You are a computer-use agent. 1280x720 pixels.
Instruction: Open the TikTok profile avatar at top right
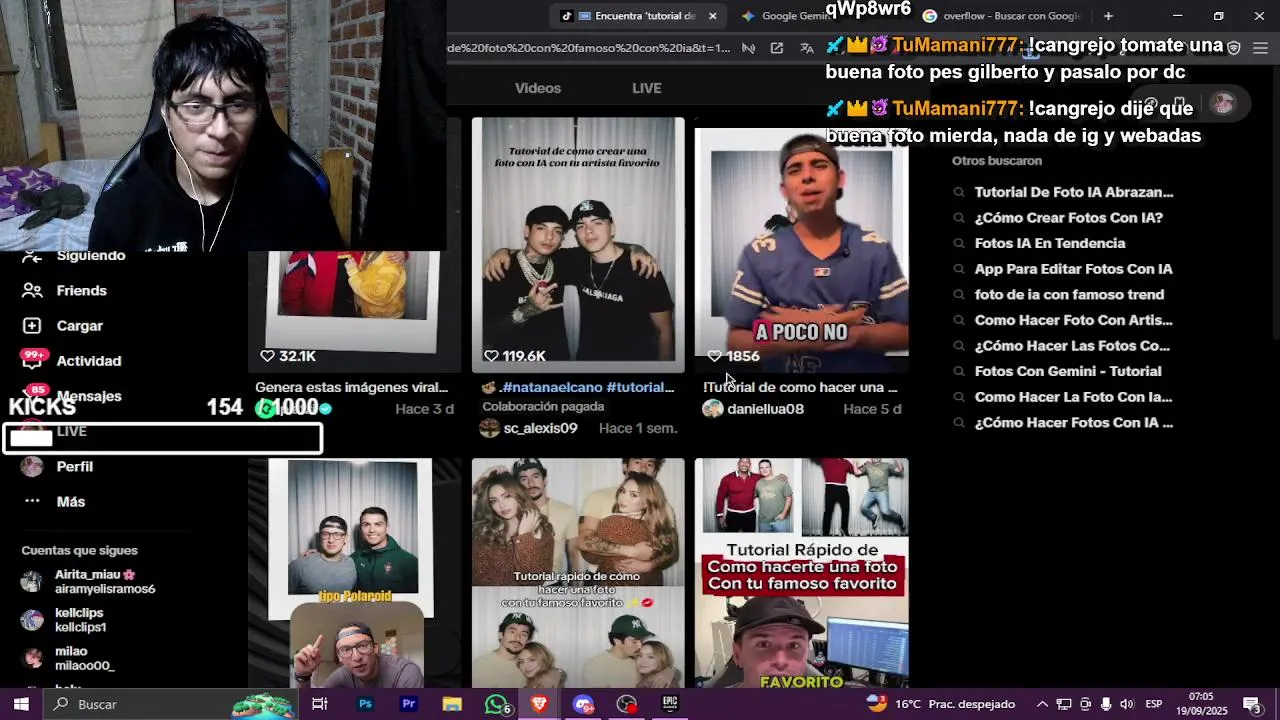click(x=1223, y=104)
